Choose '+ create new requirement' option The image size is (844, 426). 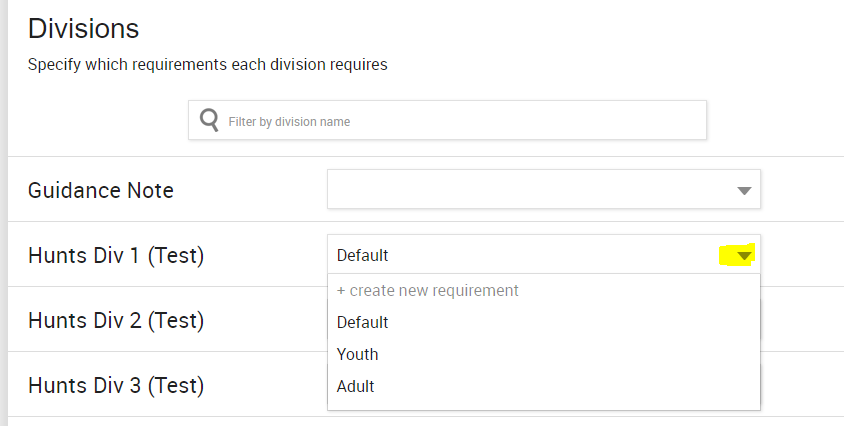point(428,291)
